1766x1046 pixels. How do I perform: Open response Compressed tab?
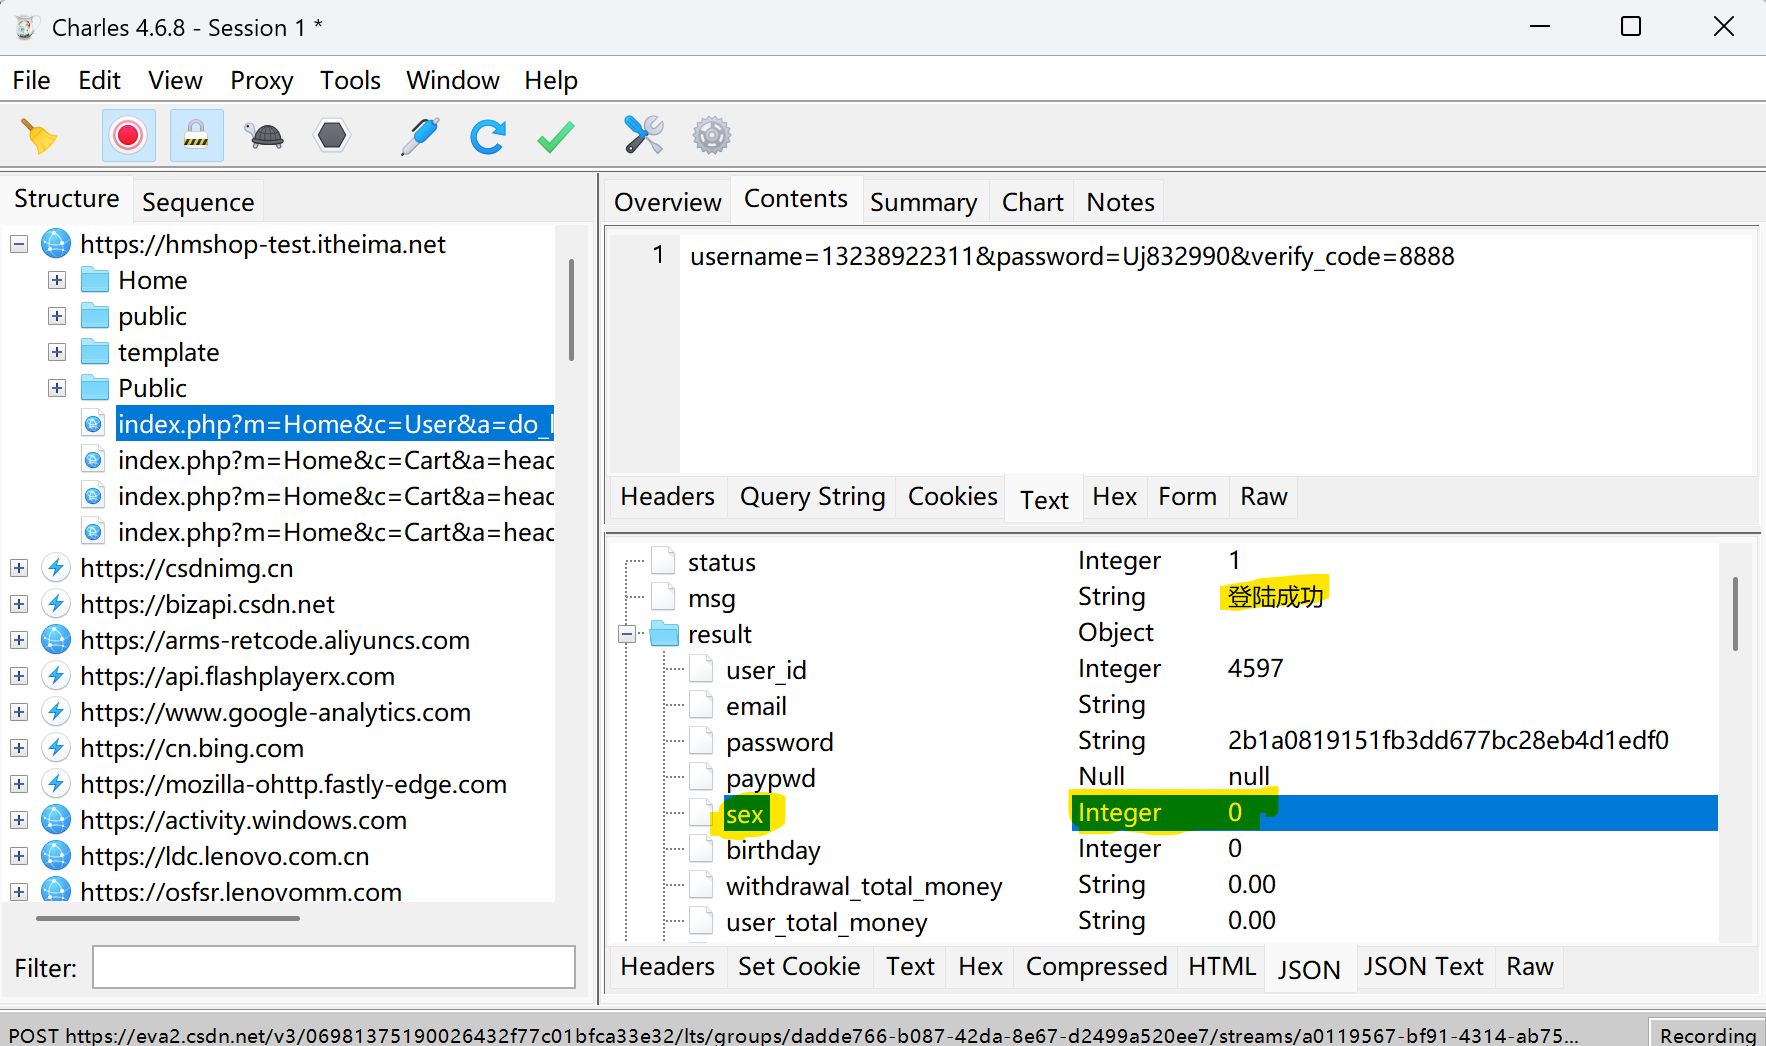click(1096, 967)
